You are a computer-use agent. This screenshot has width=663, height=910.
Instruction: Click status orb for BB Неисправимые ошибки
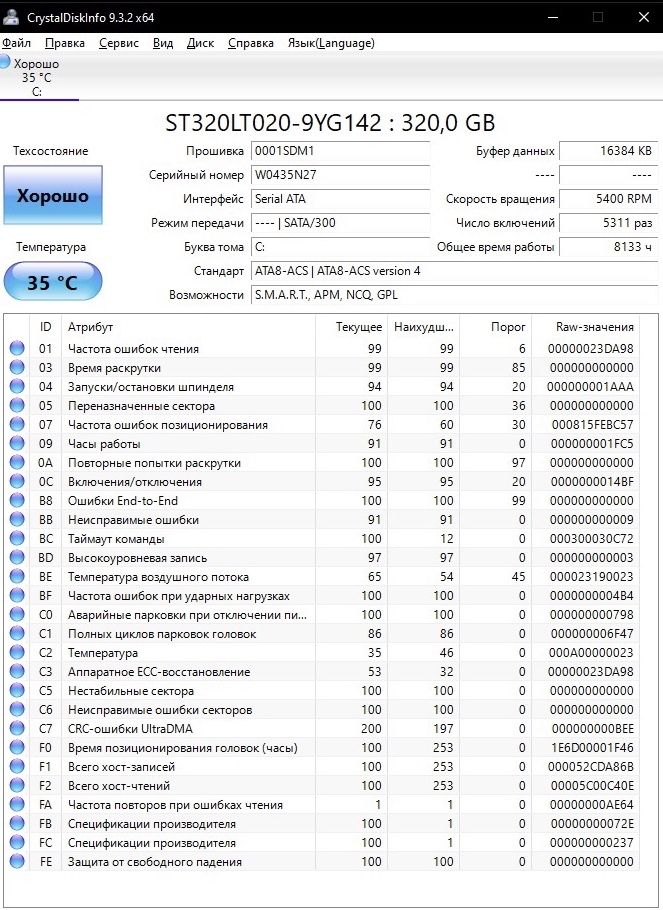pos(17,519)
